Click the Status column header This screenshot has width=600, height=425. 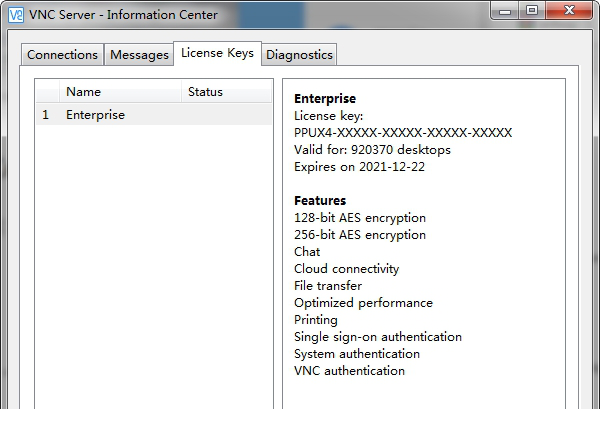click(227, 92)
